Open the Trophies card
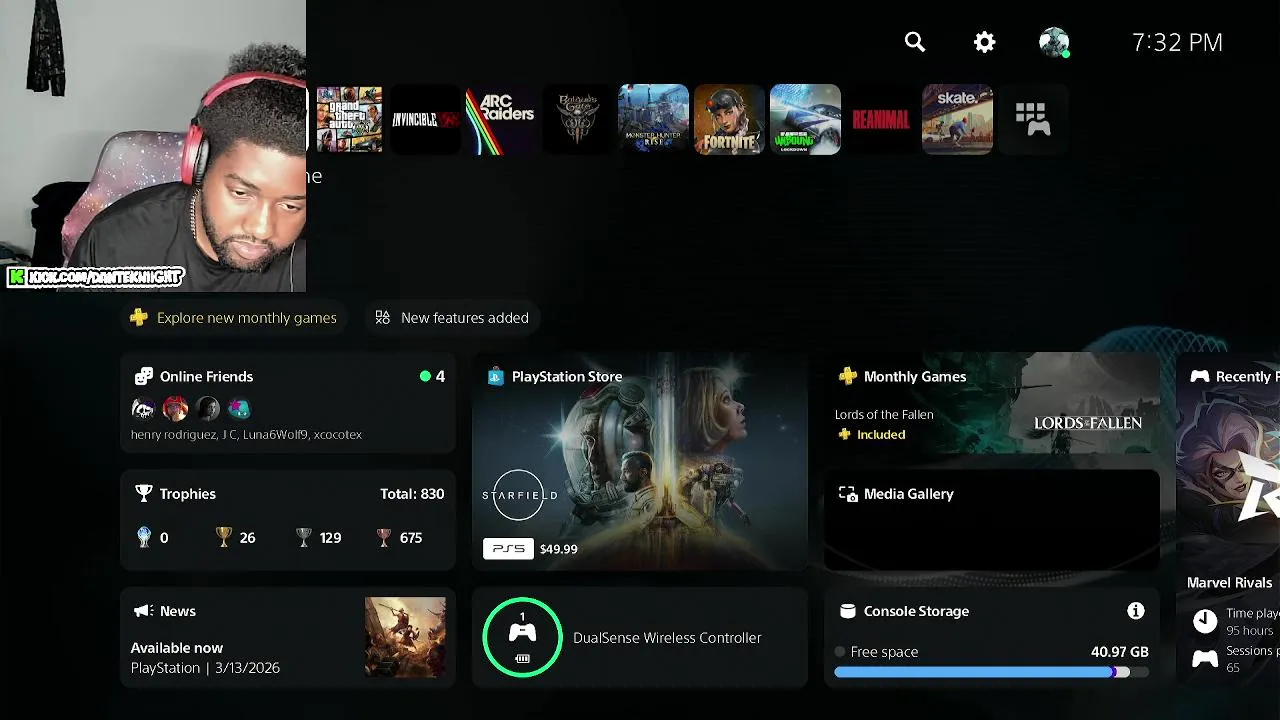Image resolution: width=1280 pixels, height=720 pixels. [x=288, y=520]
